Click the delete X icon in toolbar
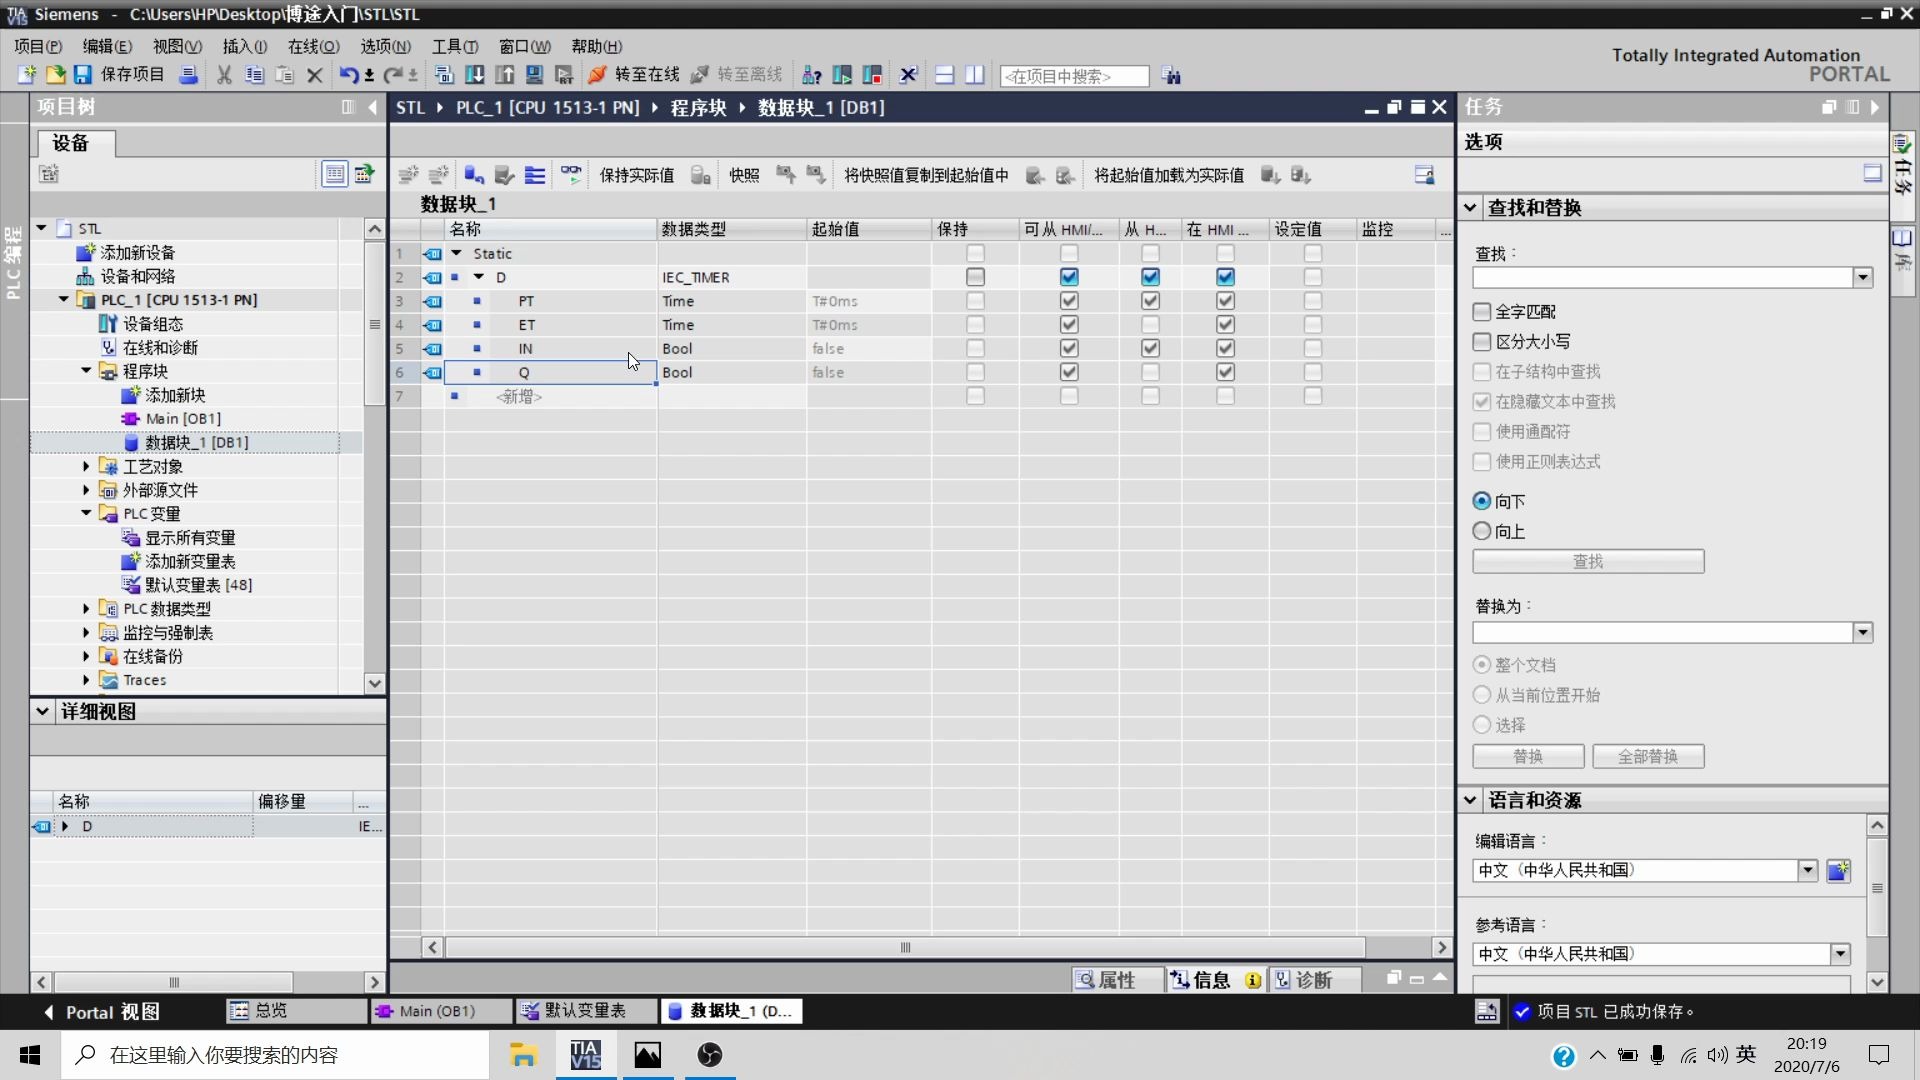 click(x=315, y=75)
